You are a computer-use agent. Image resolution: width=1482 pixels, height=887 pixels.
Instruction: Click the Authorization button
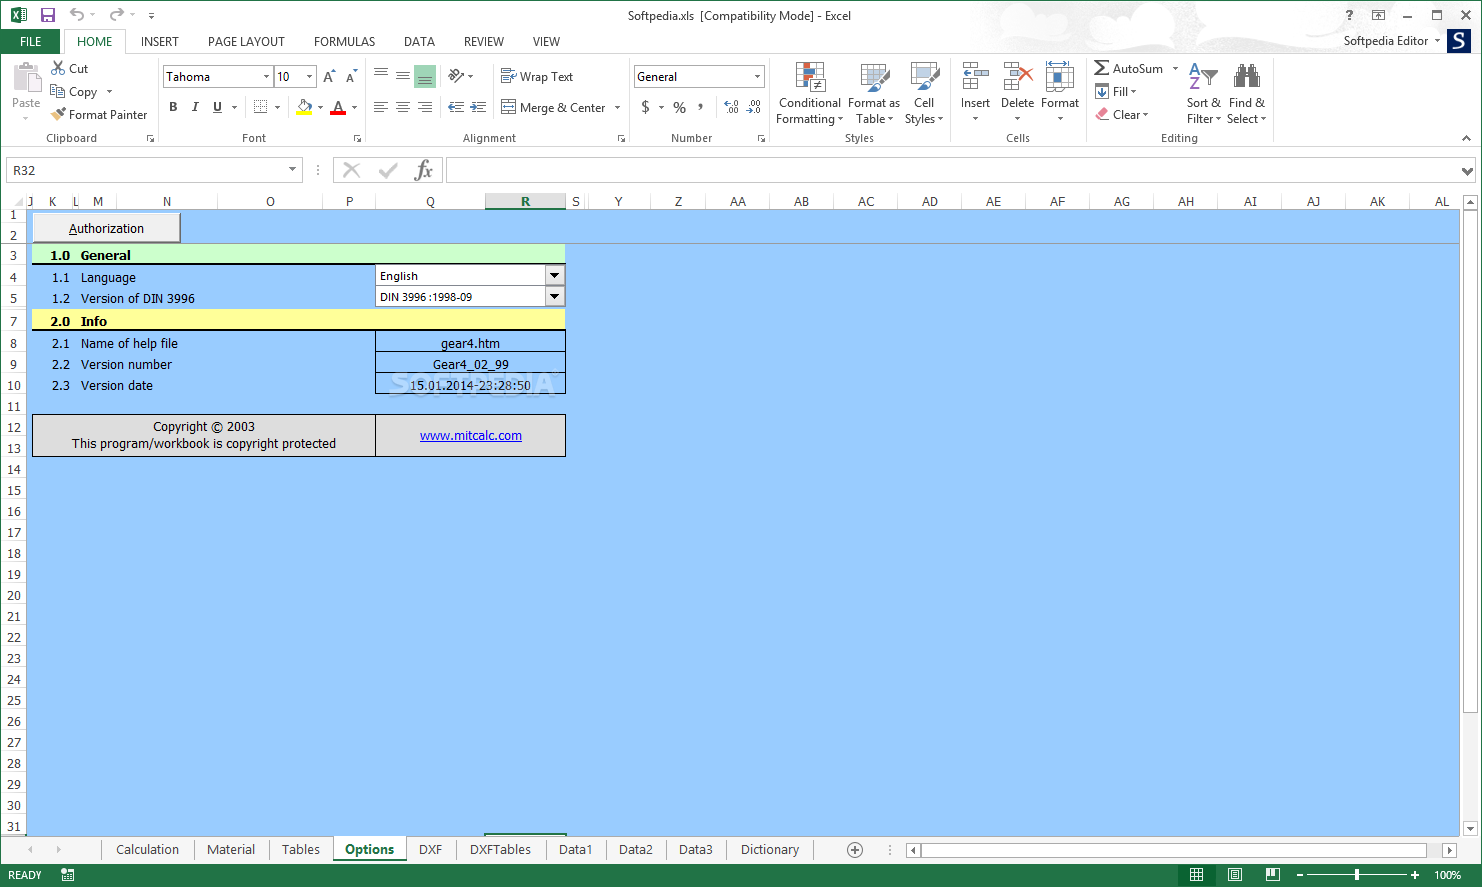tap(106, 228)
